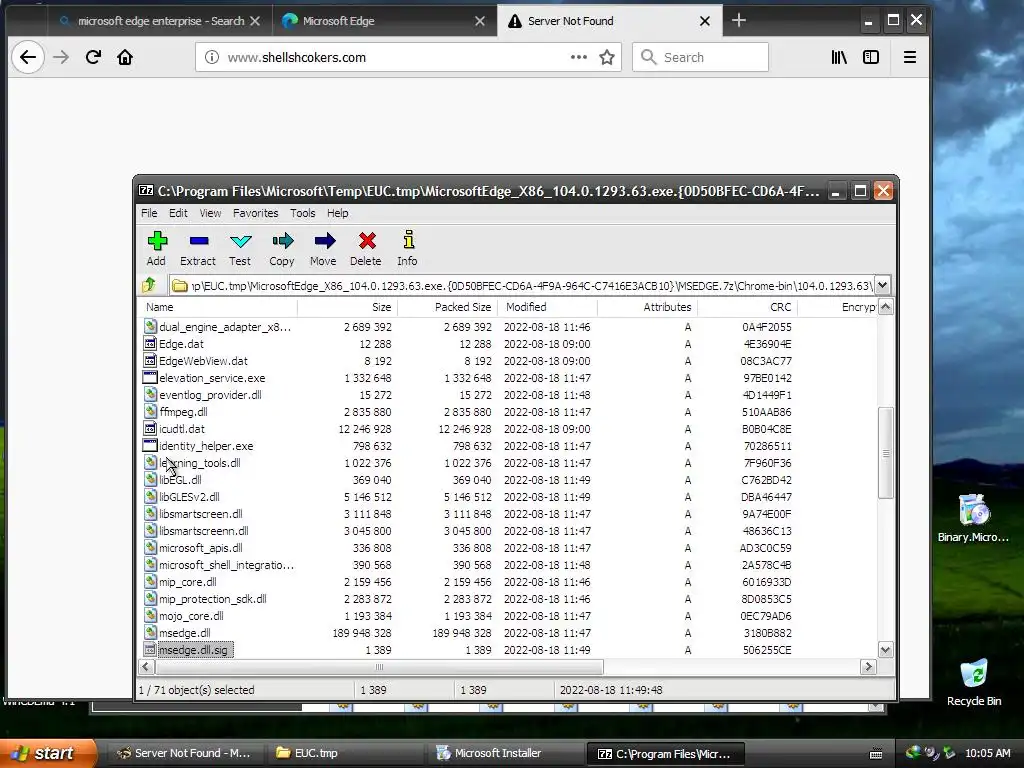Toggle the Firefox sidebar icon
Viewport: 1024px width, 768px height.
pyautogui.click(x=871, y=57)
